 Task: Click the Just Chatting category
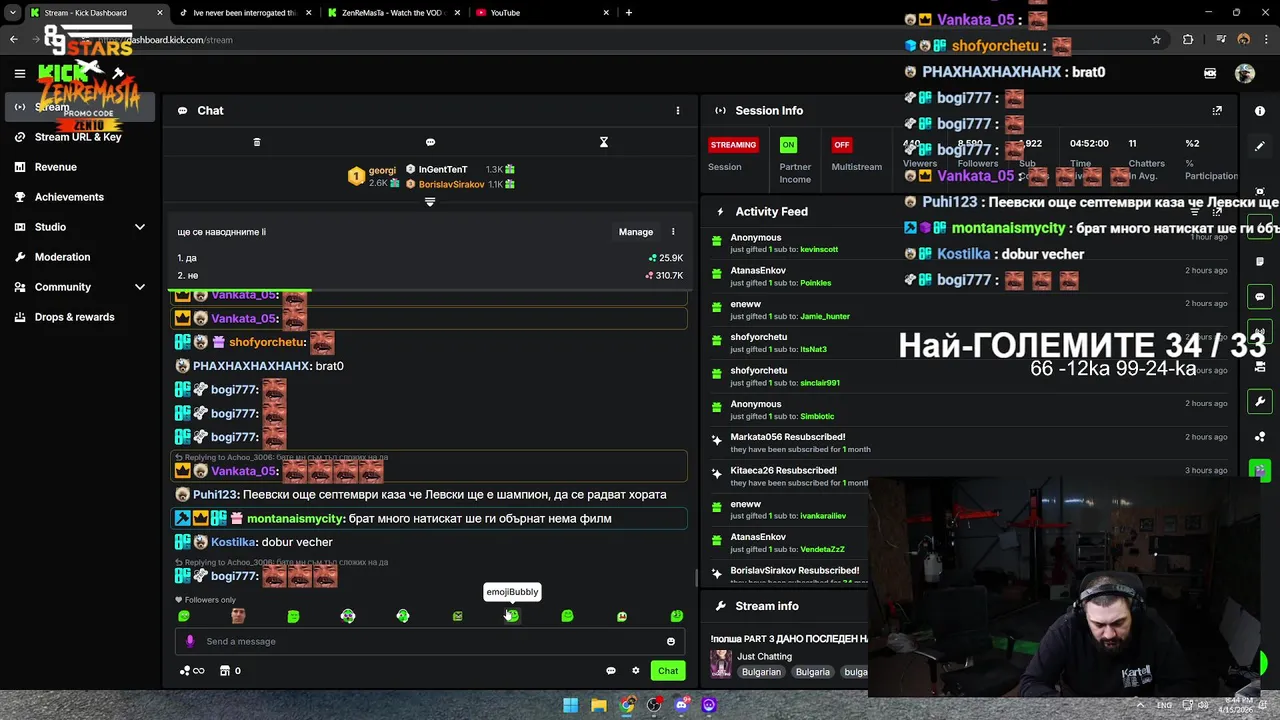pyautogui.click(x=764, y=656)
